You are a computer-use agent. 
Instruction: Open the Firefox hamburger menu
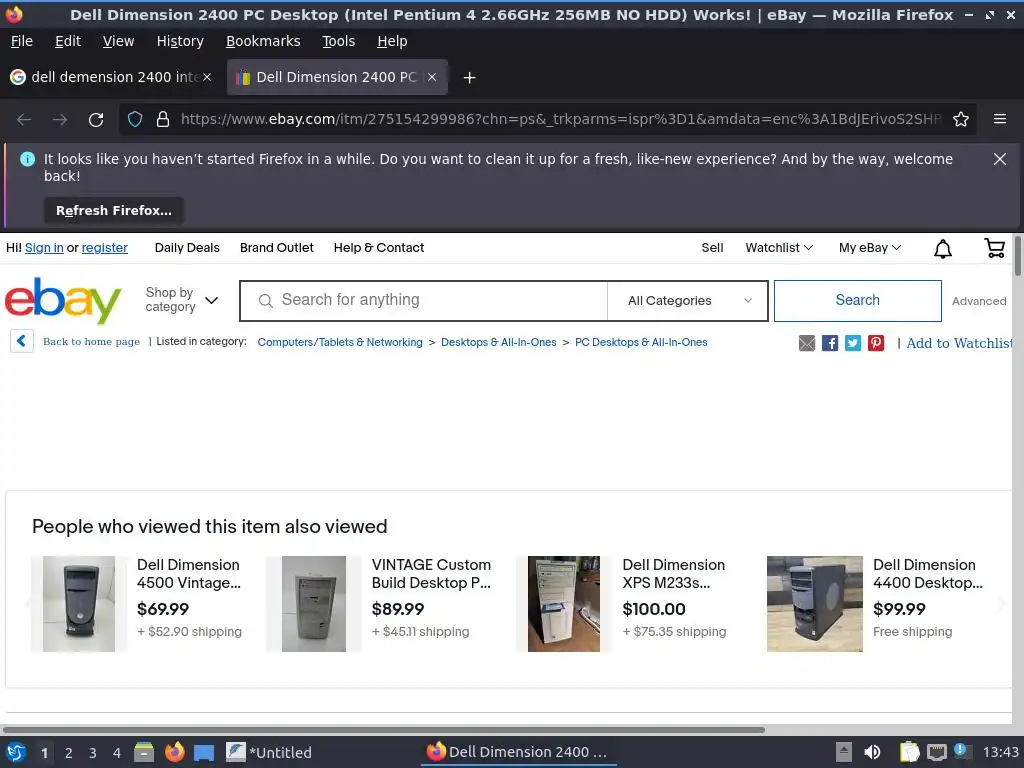pyautogui.click(x=1000, y=119)
